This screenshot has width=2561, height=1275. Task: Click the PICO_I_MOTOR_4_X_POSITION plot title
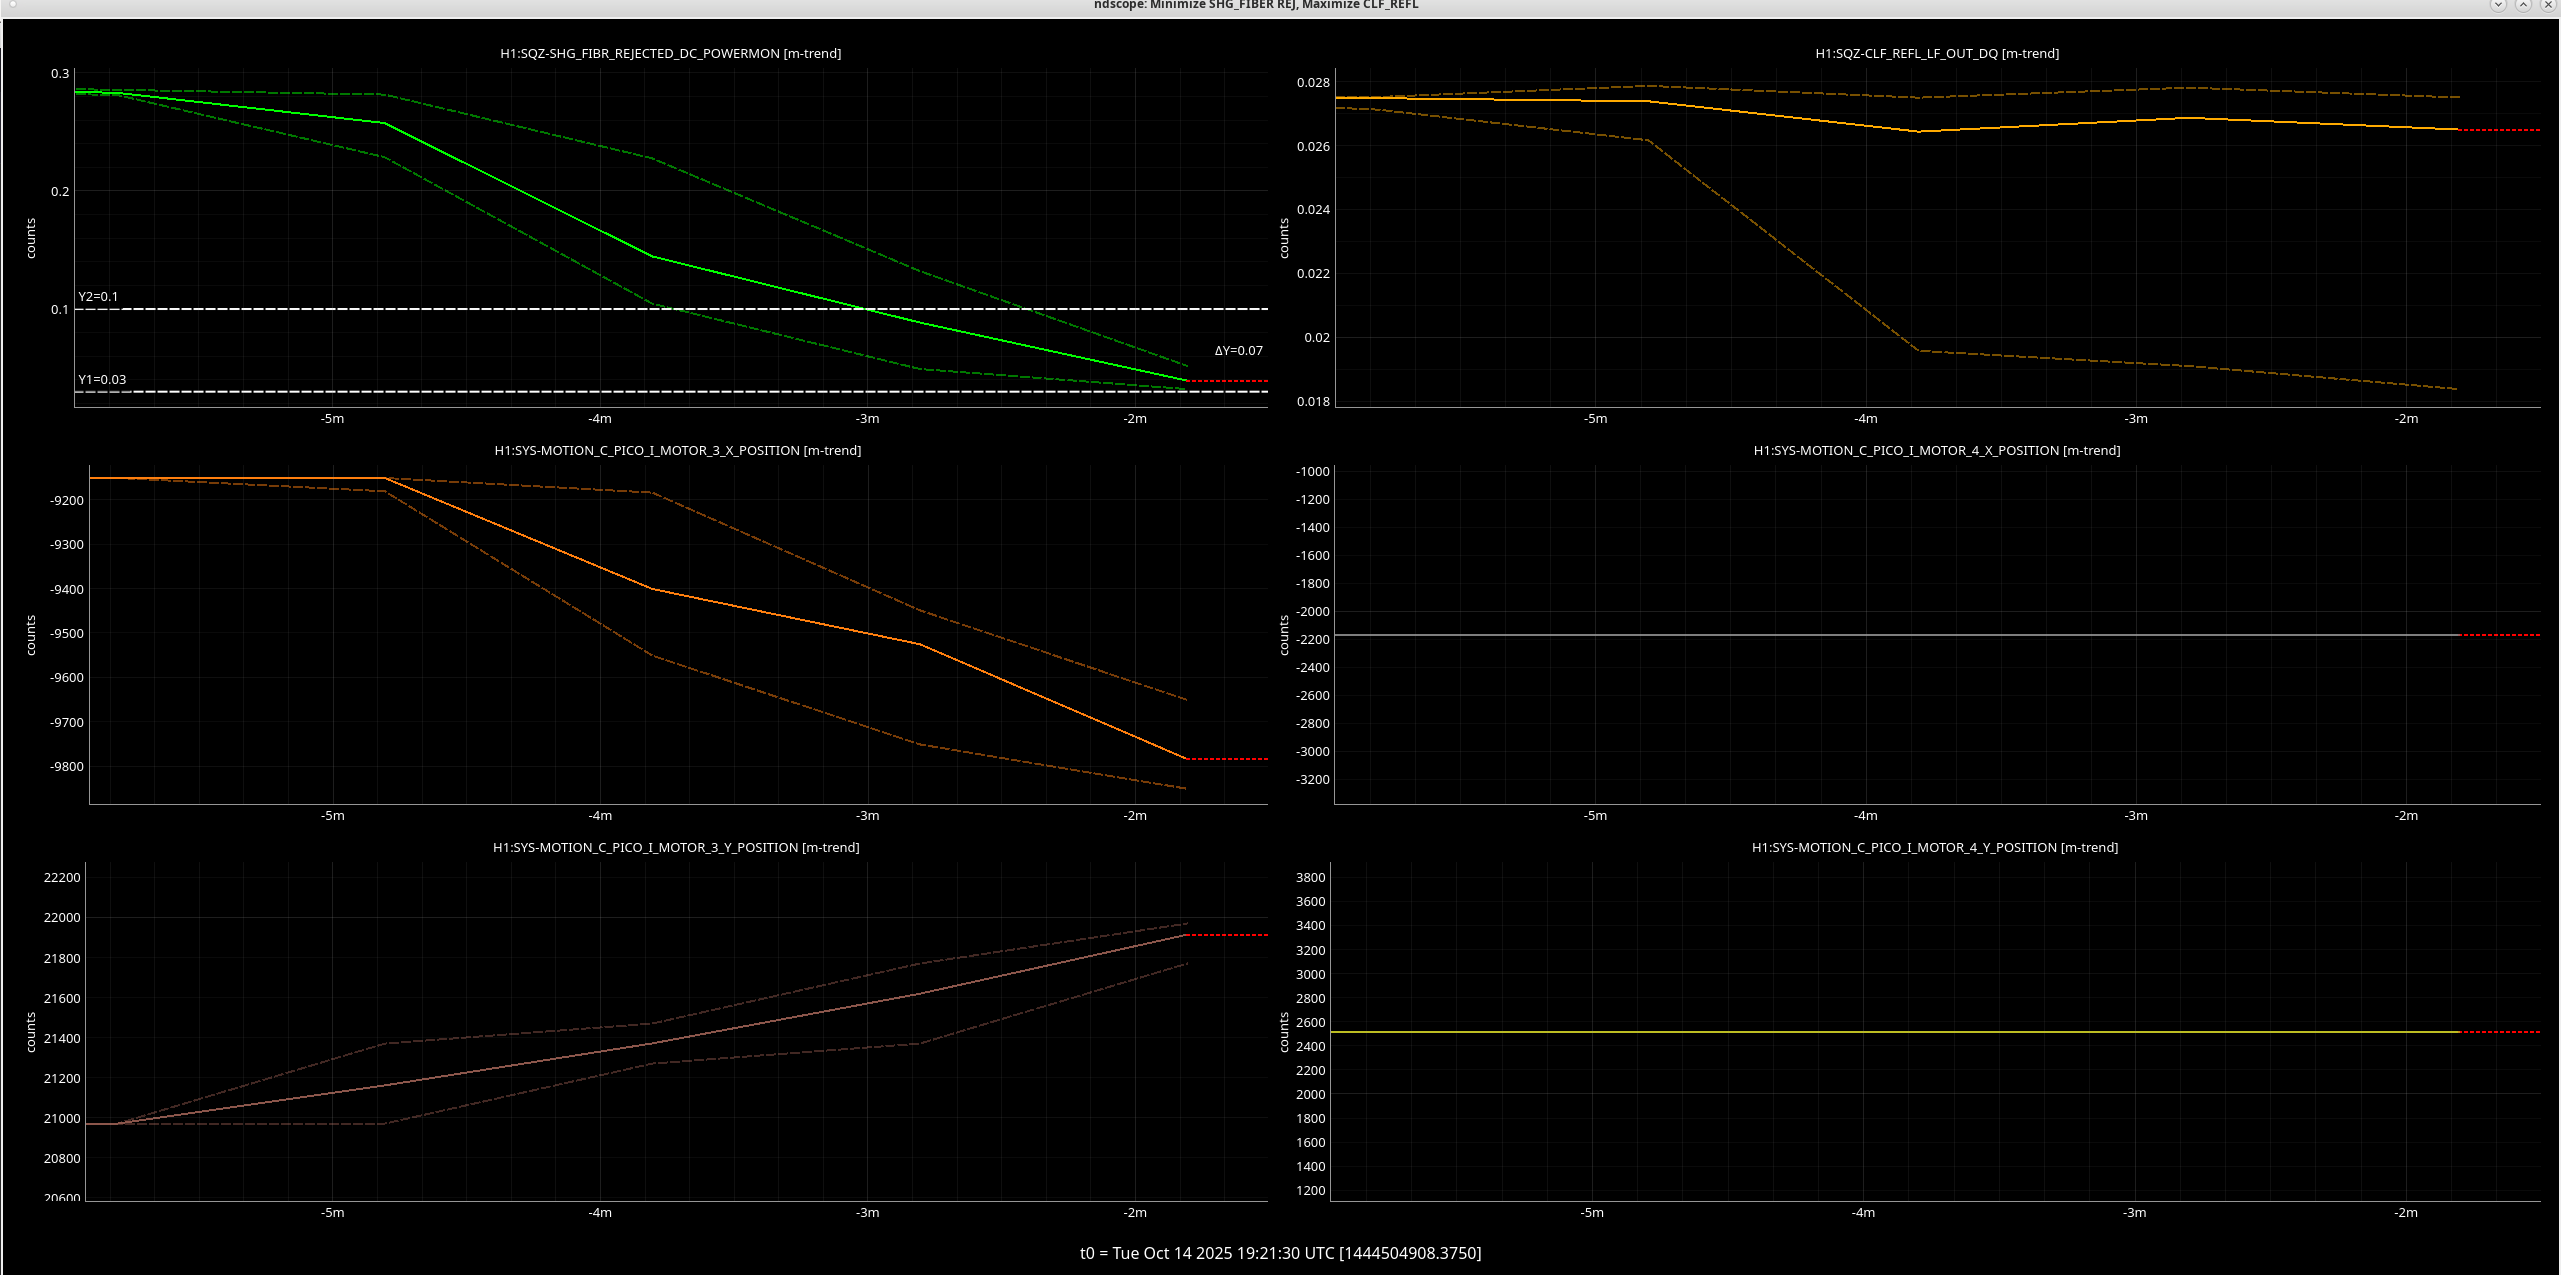click(1936, 451)
